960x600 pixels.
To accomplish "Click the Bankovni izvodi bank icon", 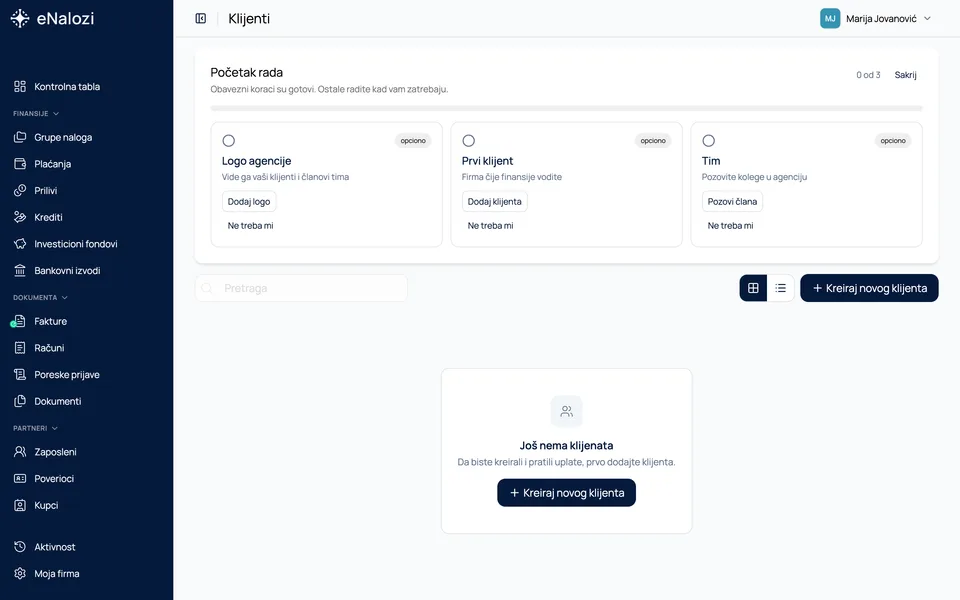I will pos(20,270).
